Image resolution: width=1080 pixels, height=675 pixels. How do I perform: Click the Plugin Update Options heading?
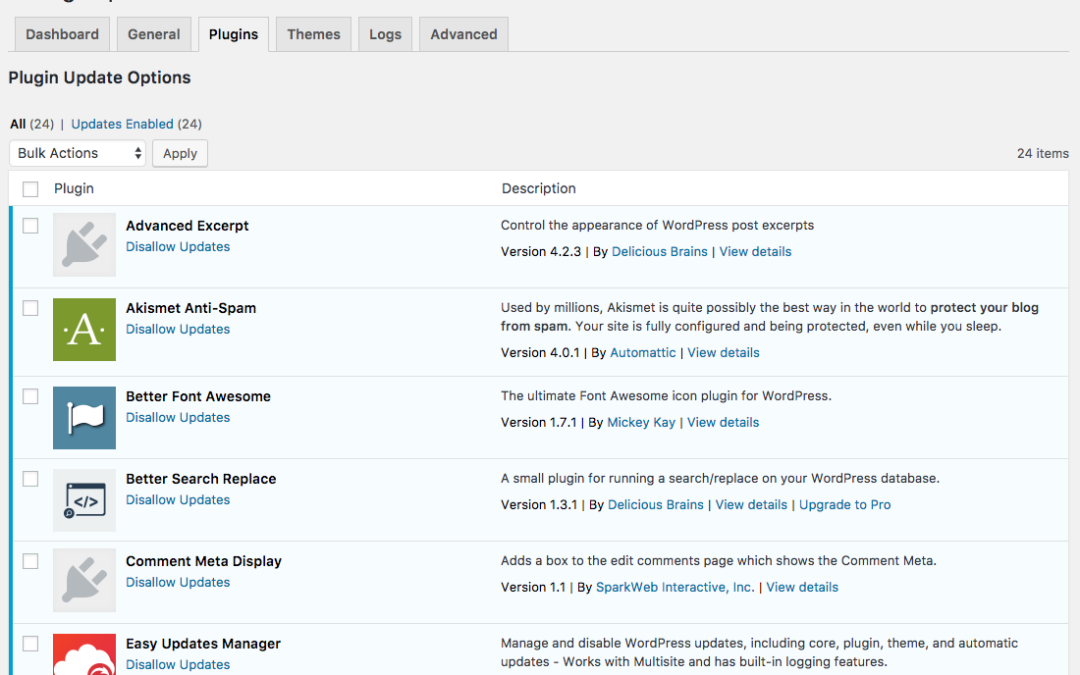point(99,78)
